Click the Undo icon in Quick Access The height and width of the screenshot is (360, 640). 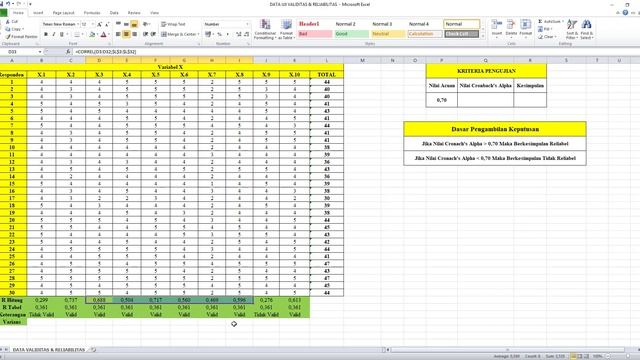(8, 4)
